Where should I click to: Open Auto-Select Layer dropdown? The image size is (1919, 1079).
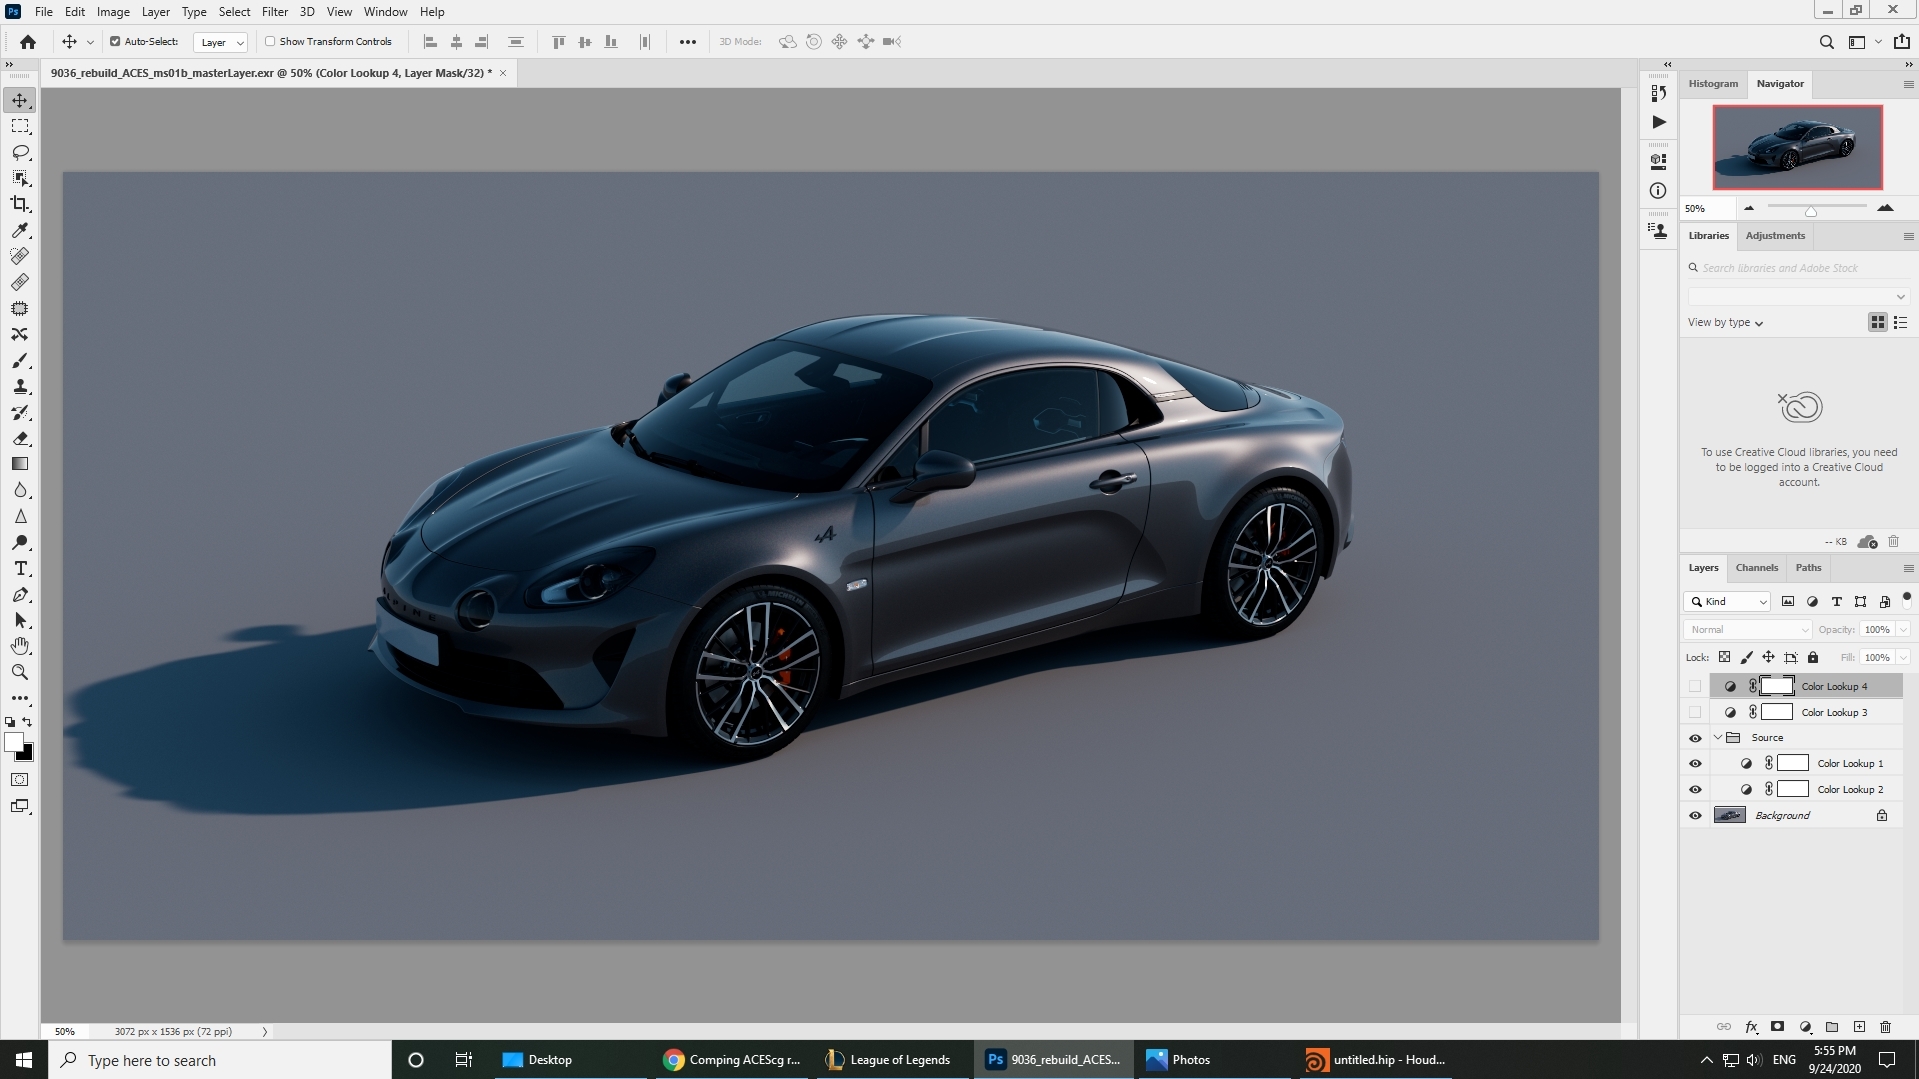[x=220, y=42]
